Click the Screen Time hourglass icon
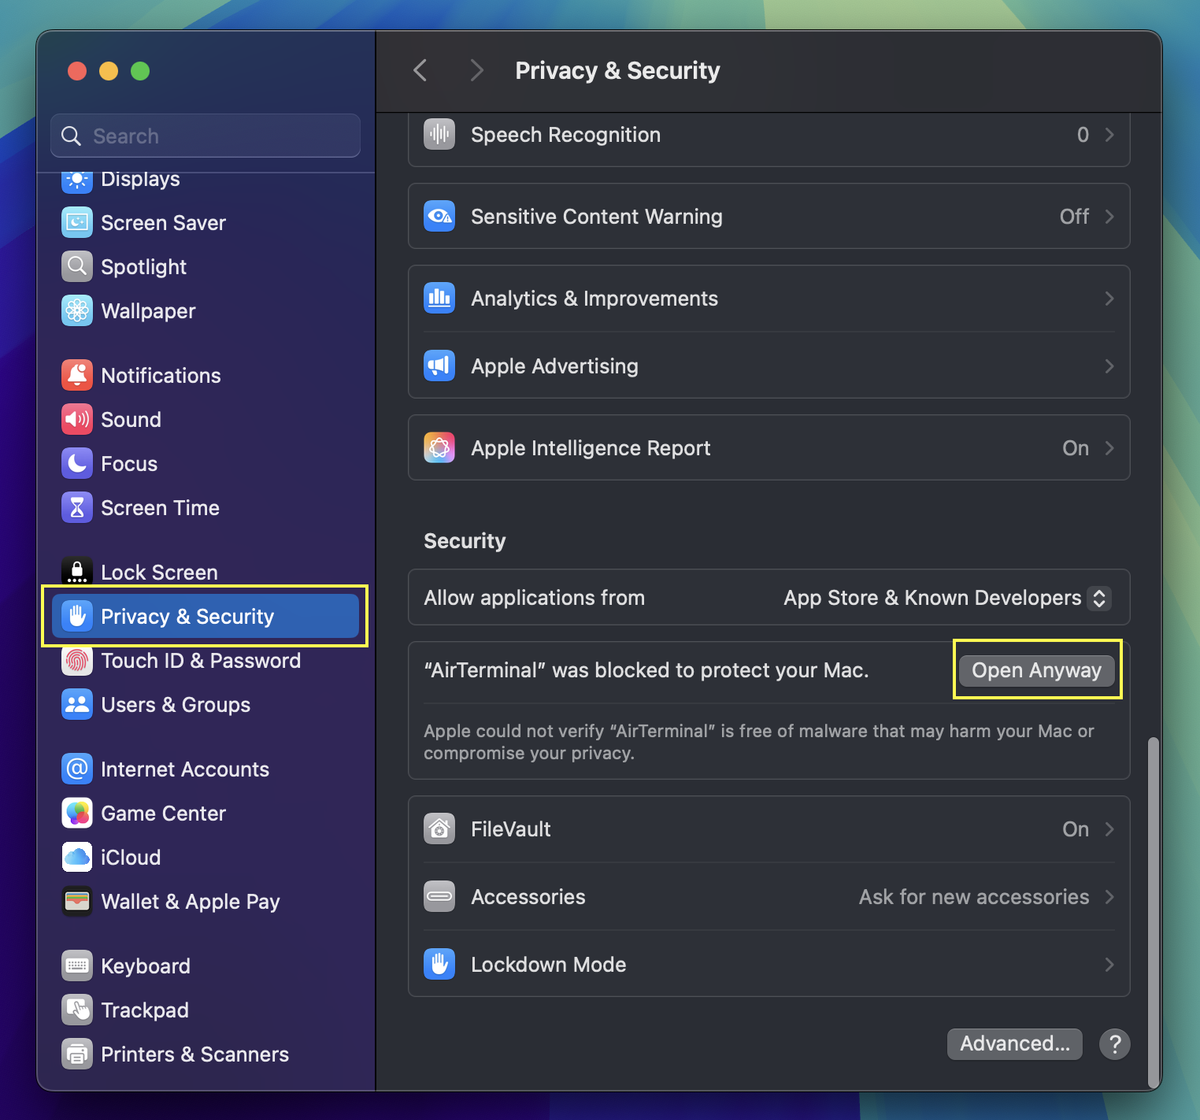Screen dimensions: 1200x1120 point(77,507)
